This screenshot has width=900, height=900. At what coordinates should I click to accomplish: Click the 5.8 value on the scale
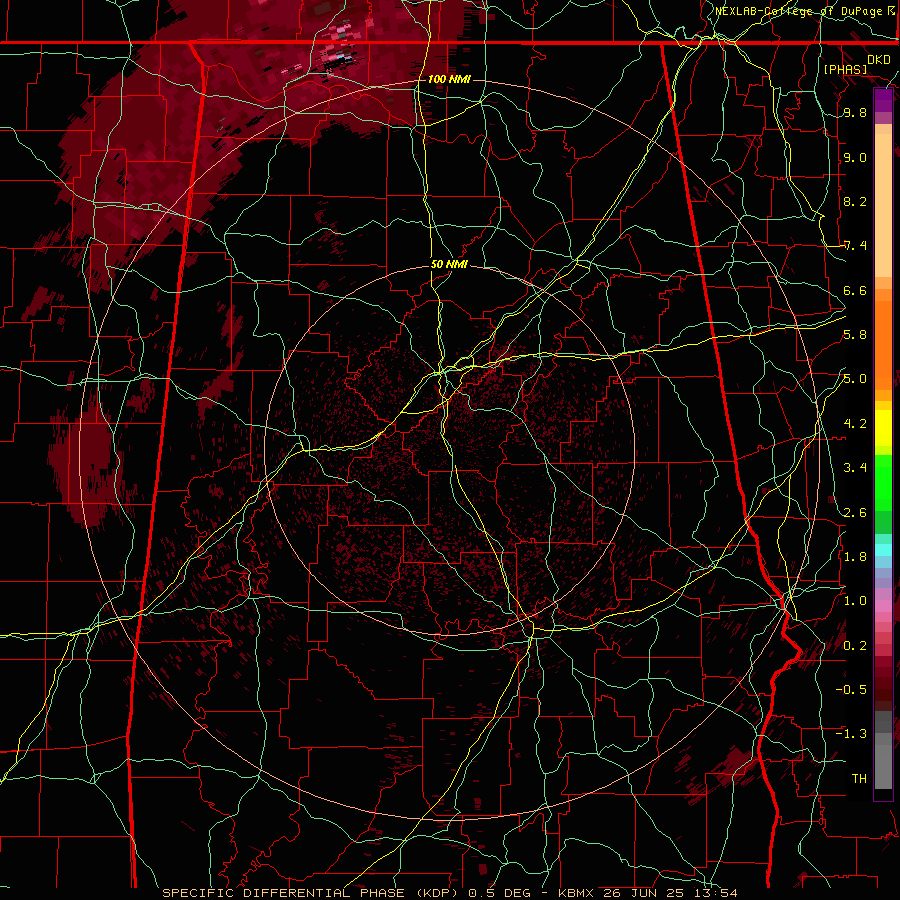(x=855, y=335)
